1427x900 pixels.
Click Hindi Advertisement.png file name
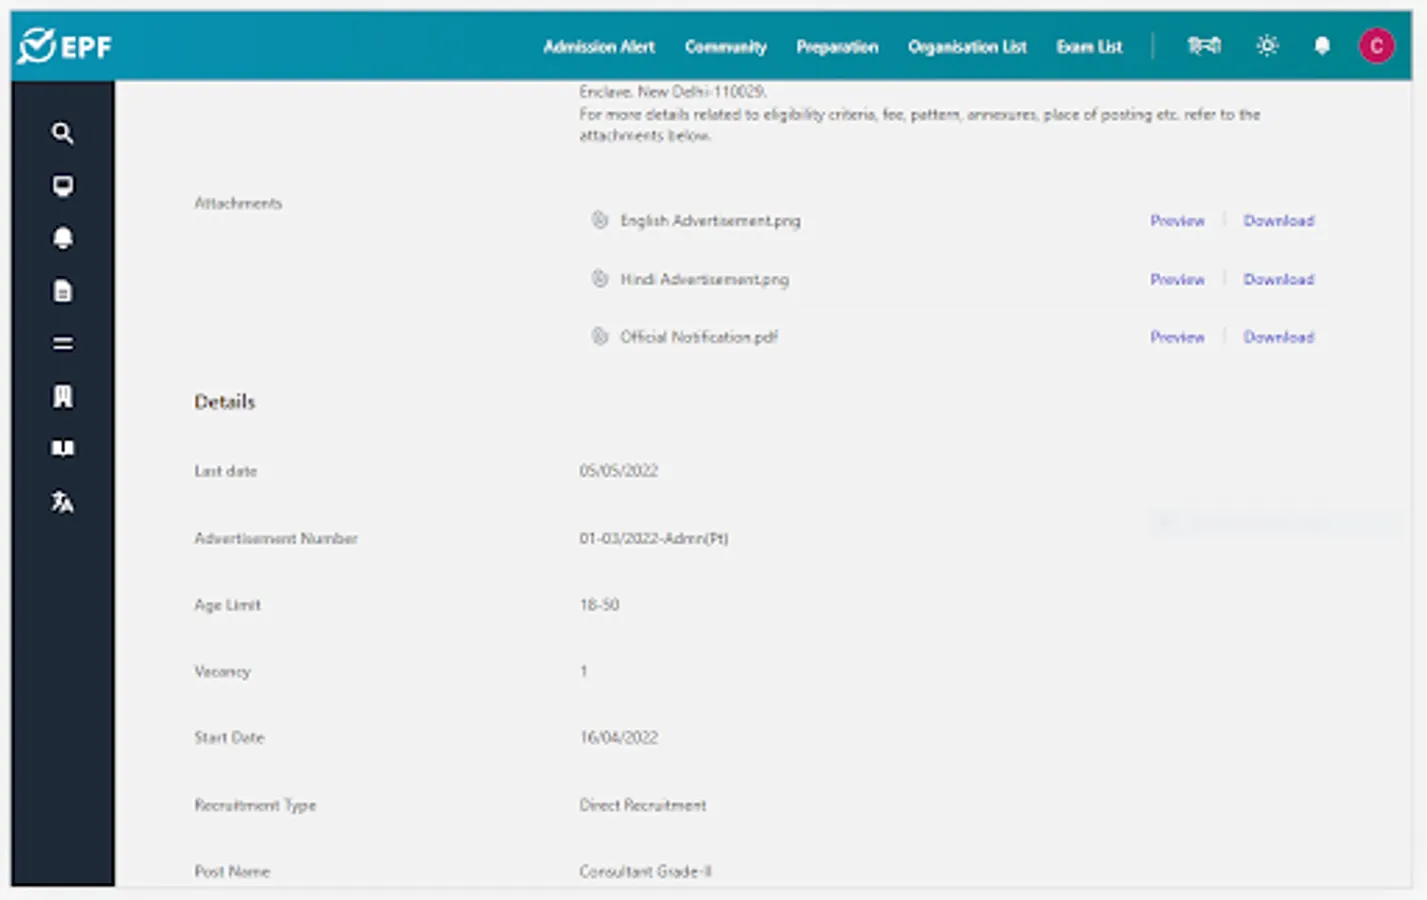pos(704,279)
